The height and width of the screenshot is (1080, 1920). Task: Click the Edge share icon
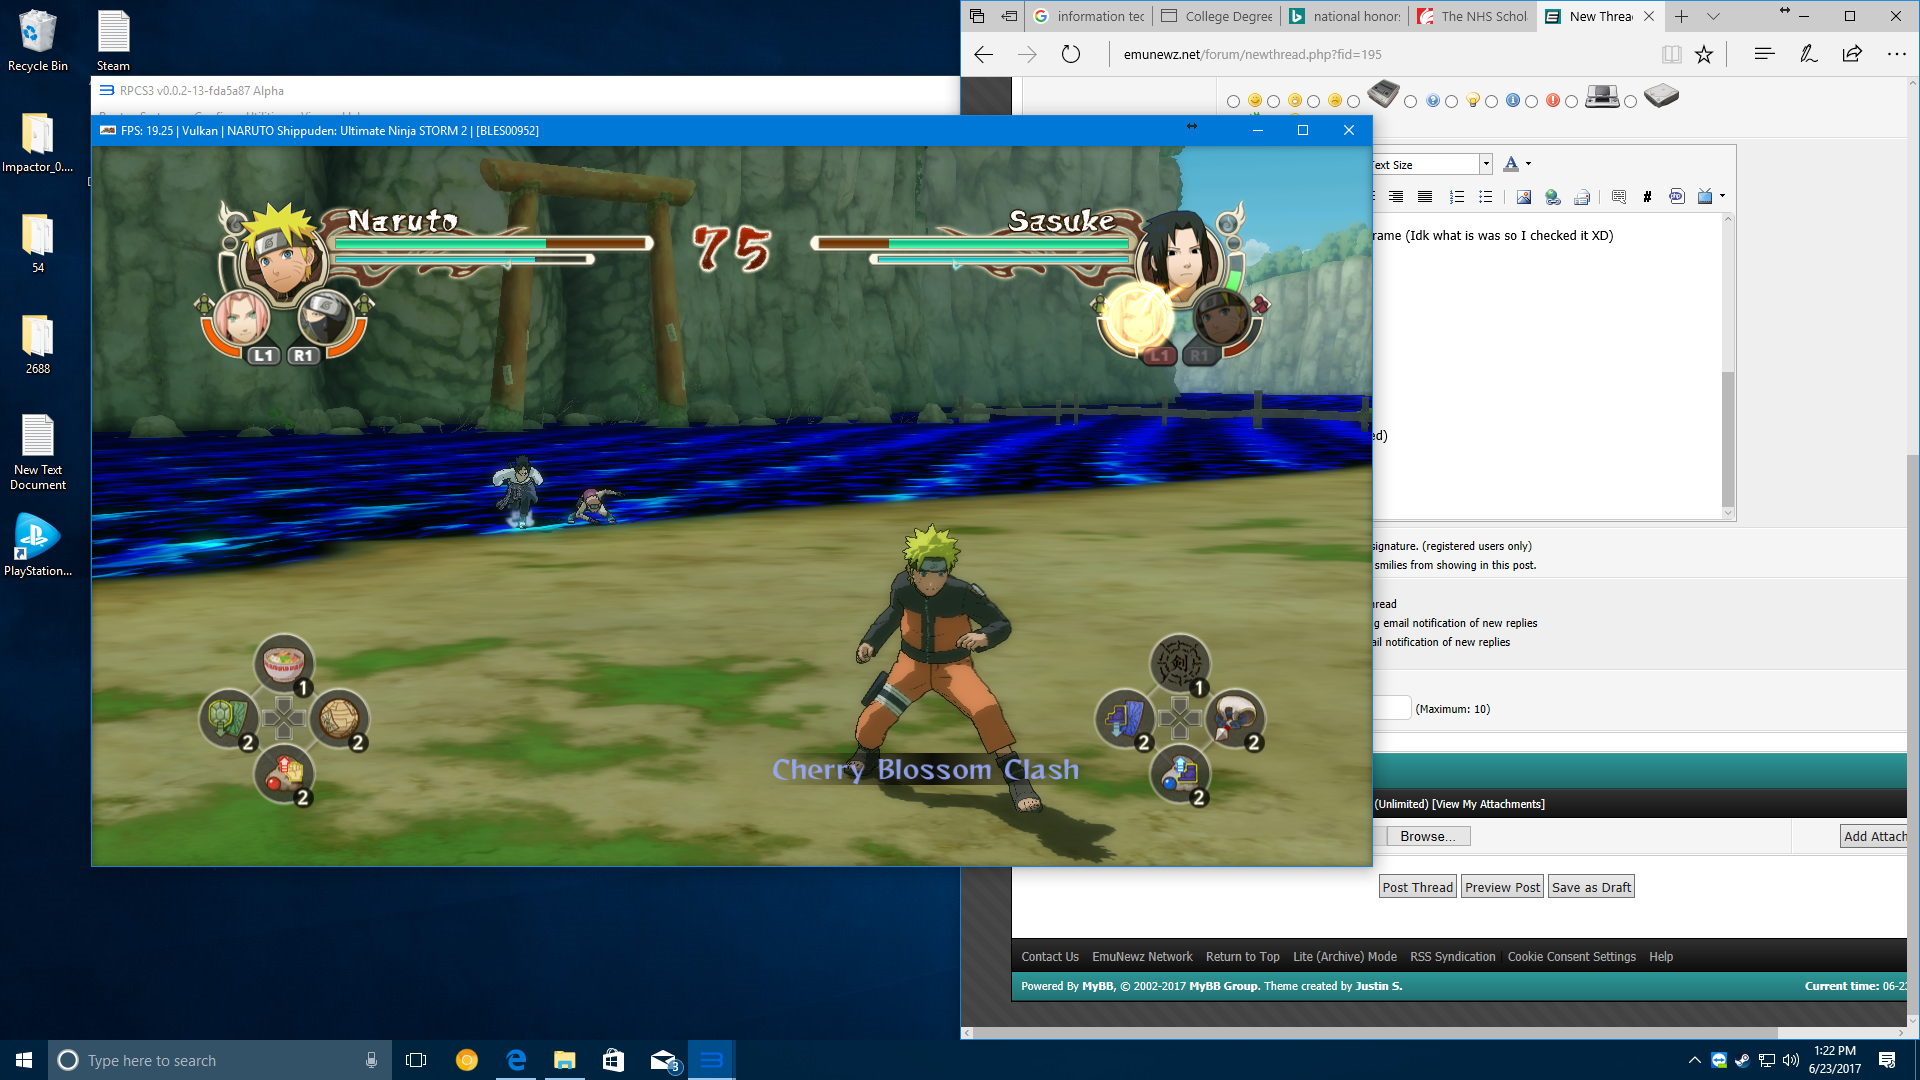(x=1852, y=54)
